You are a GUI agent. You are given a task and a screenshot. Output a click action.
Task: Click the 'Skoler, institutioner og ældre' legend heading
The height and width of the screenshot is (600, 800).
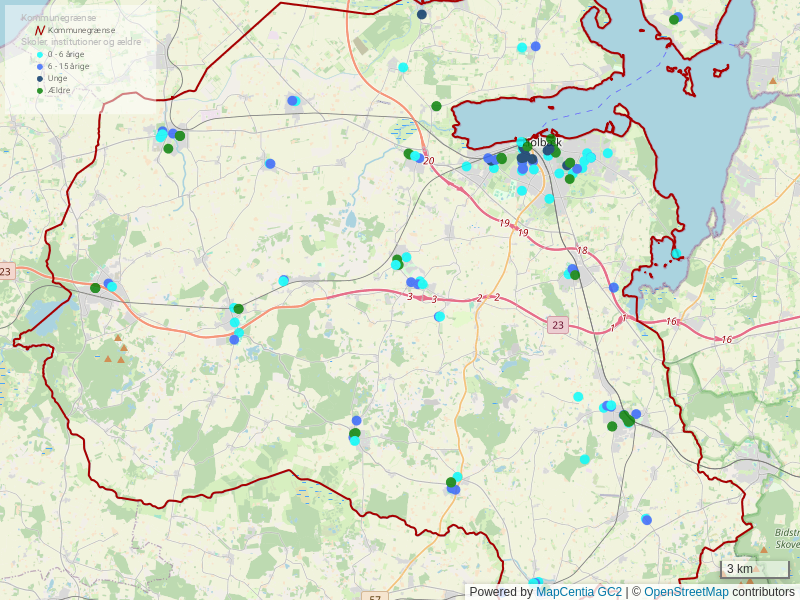pyautogui.click(x=81, y=42)
